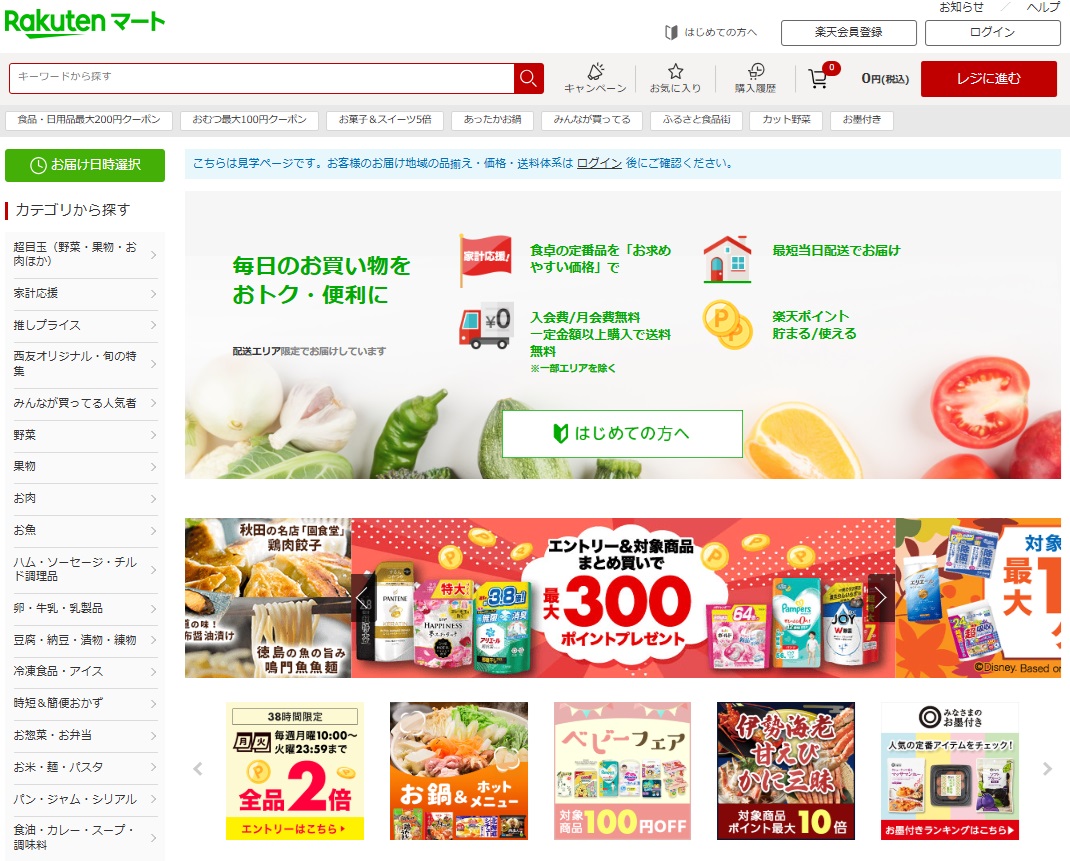Show next slide in main banner carousel
Image resolution: width=1070 pixels, height=861 pixels.
click(881, 598)
